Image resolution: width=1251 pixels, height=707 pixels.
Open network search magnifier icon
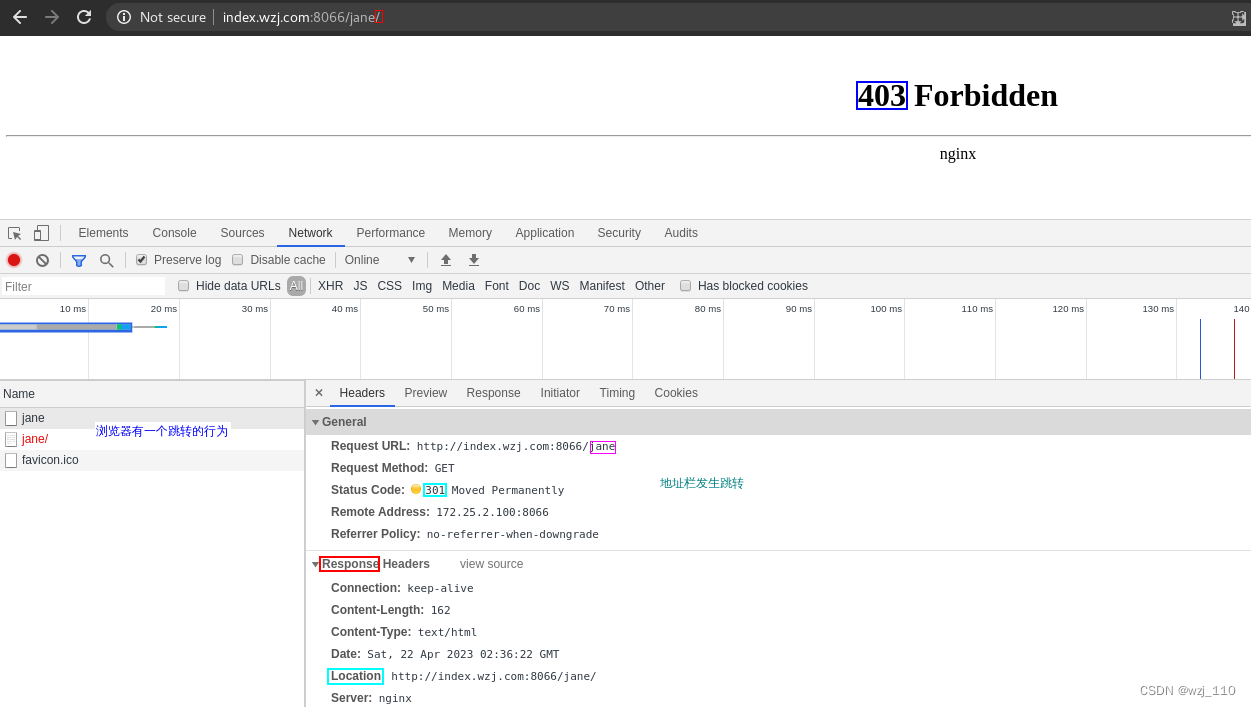[106, 260]
